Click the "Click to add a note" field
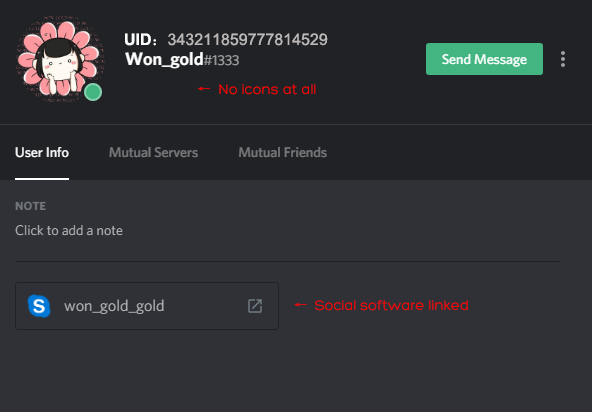The width and height of the screenshot is (592, 412). pos(69,230)
